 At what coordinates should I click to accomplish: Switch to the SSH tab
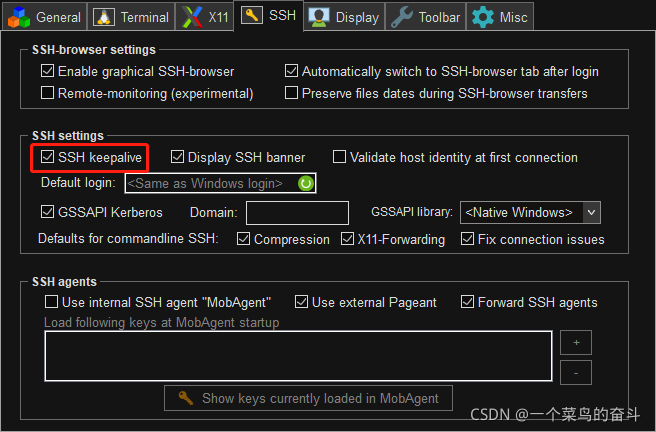click(269, 16)
